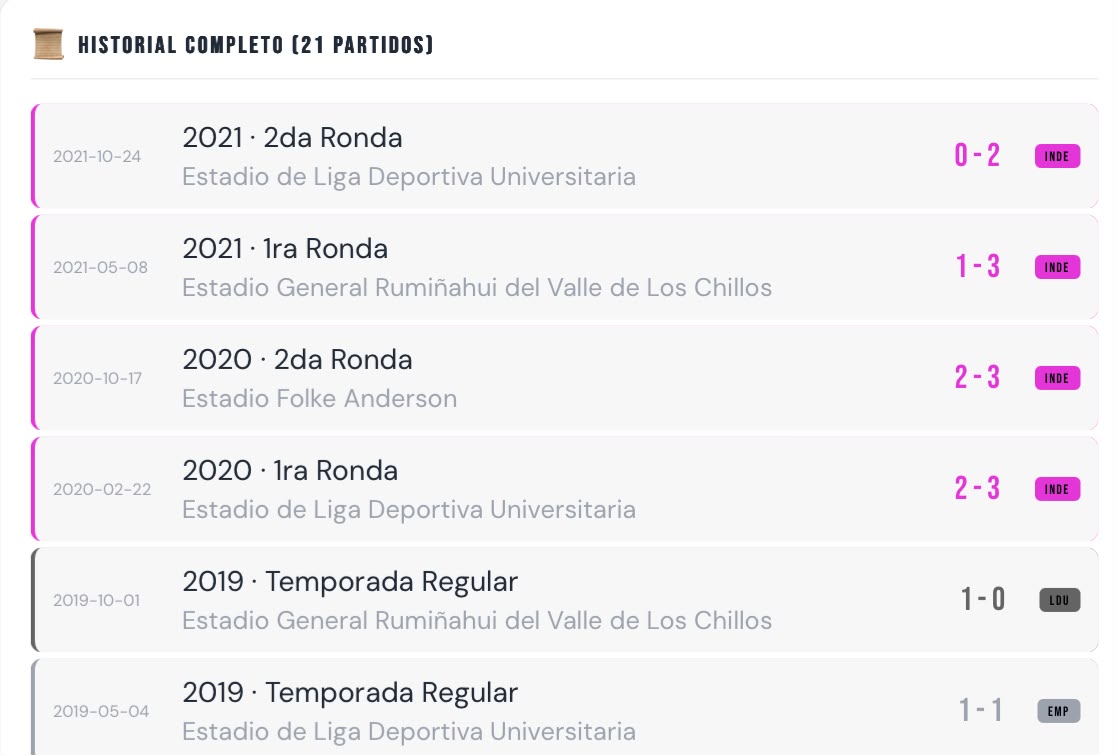Click the INDE badge for 2020-10-17 match
This screenshot has height=755, width=1117.
click(x=1057, y=378)
